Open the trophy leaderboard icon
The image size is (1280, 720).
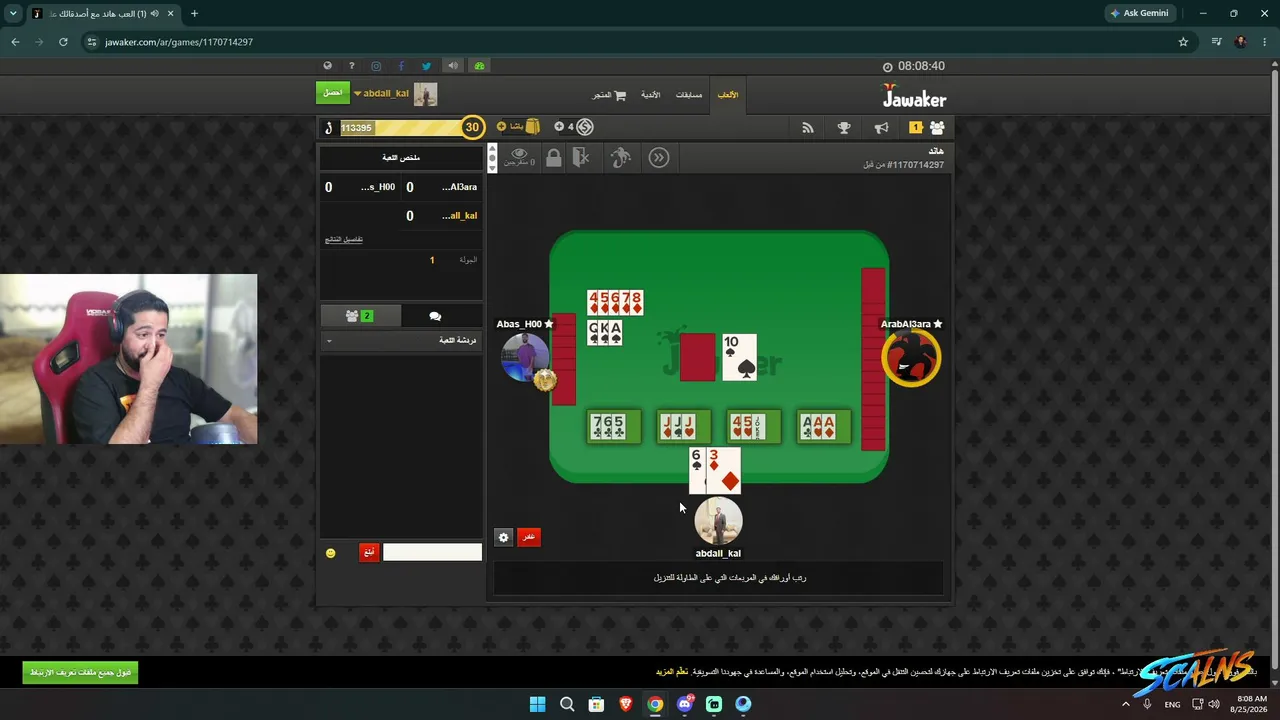click(x=844, y=128)
